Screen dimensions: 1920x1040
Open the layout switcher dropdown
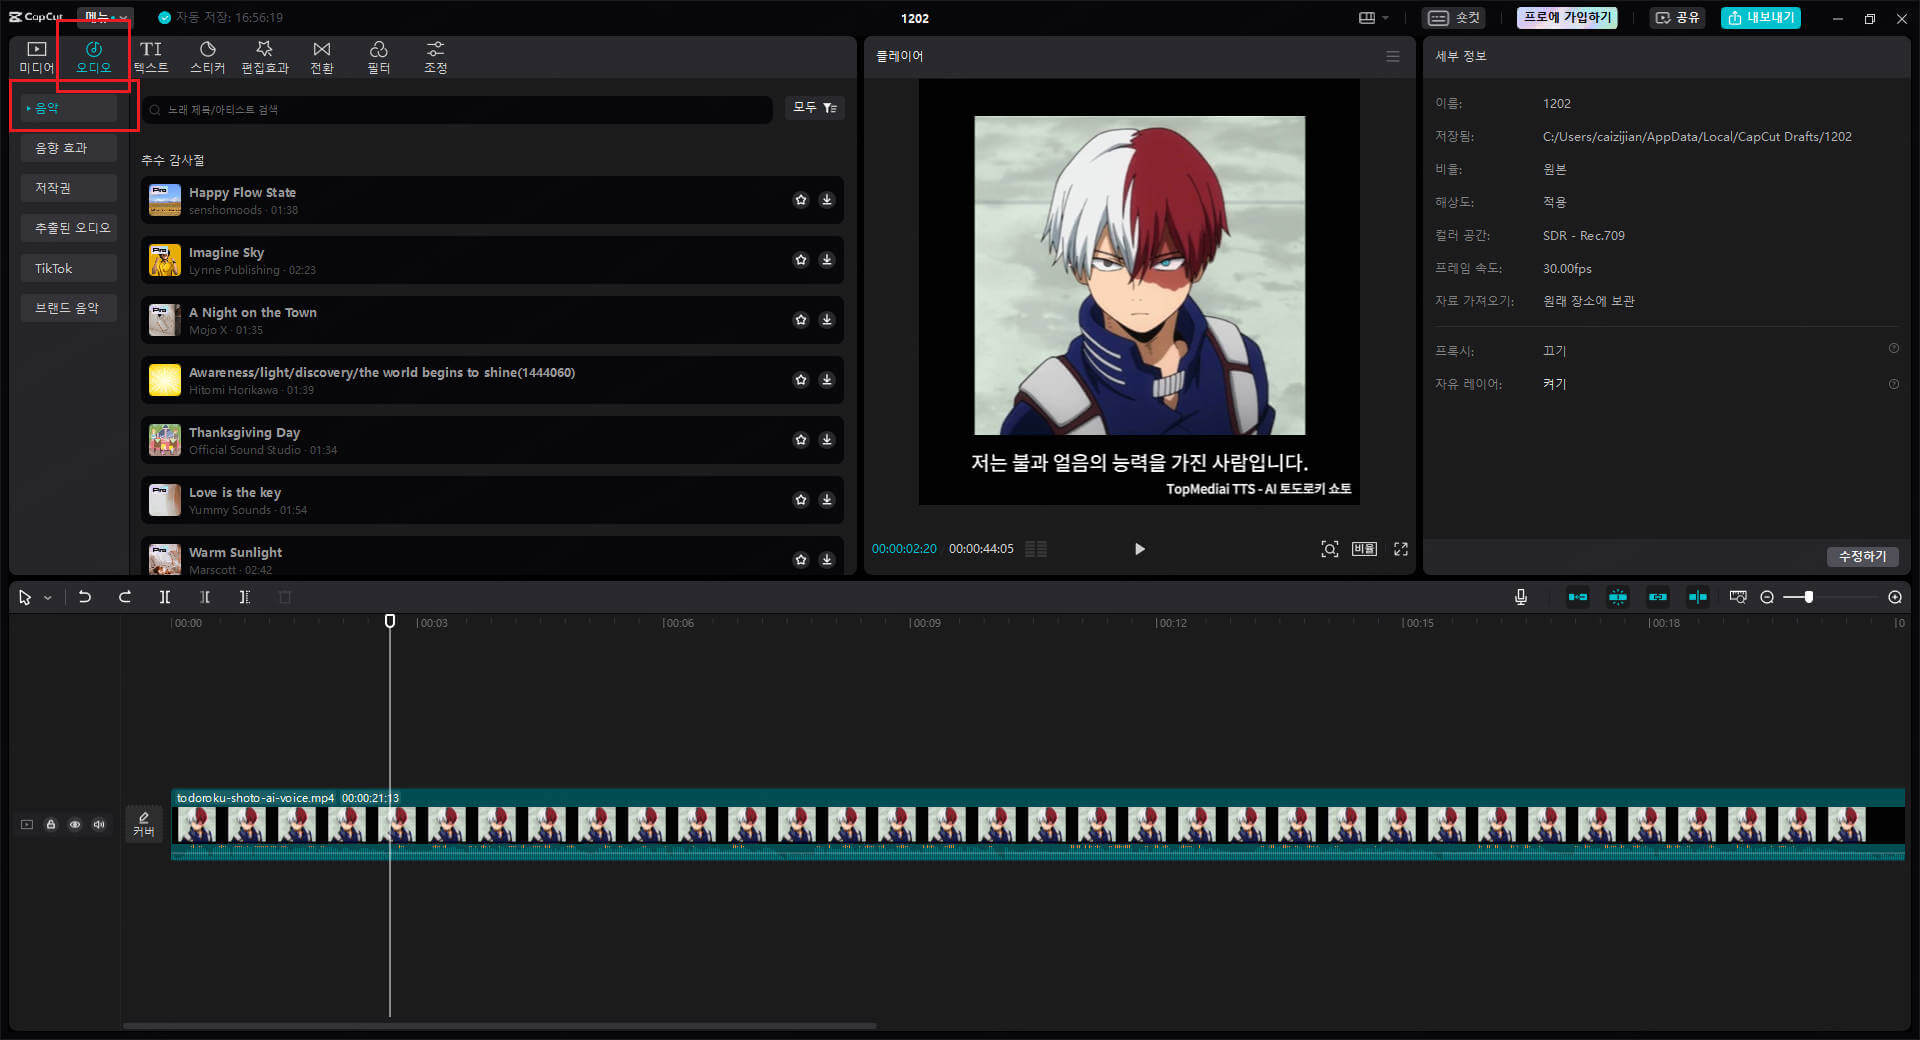click(1374, 18)
